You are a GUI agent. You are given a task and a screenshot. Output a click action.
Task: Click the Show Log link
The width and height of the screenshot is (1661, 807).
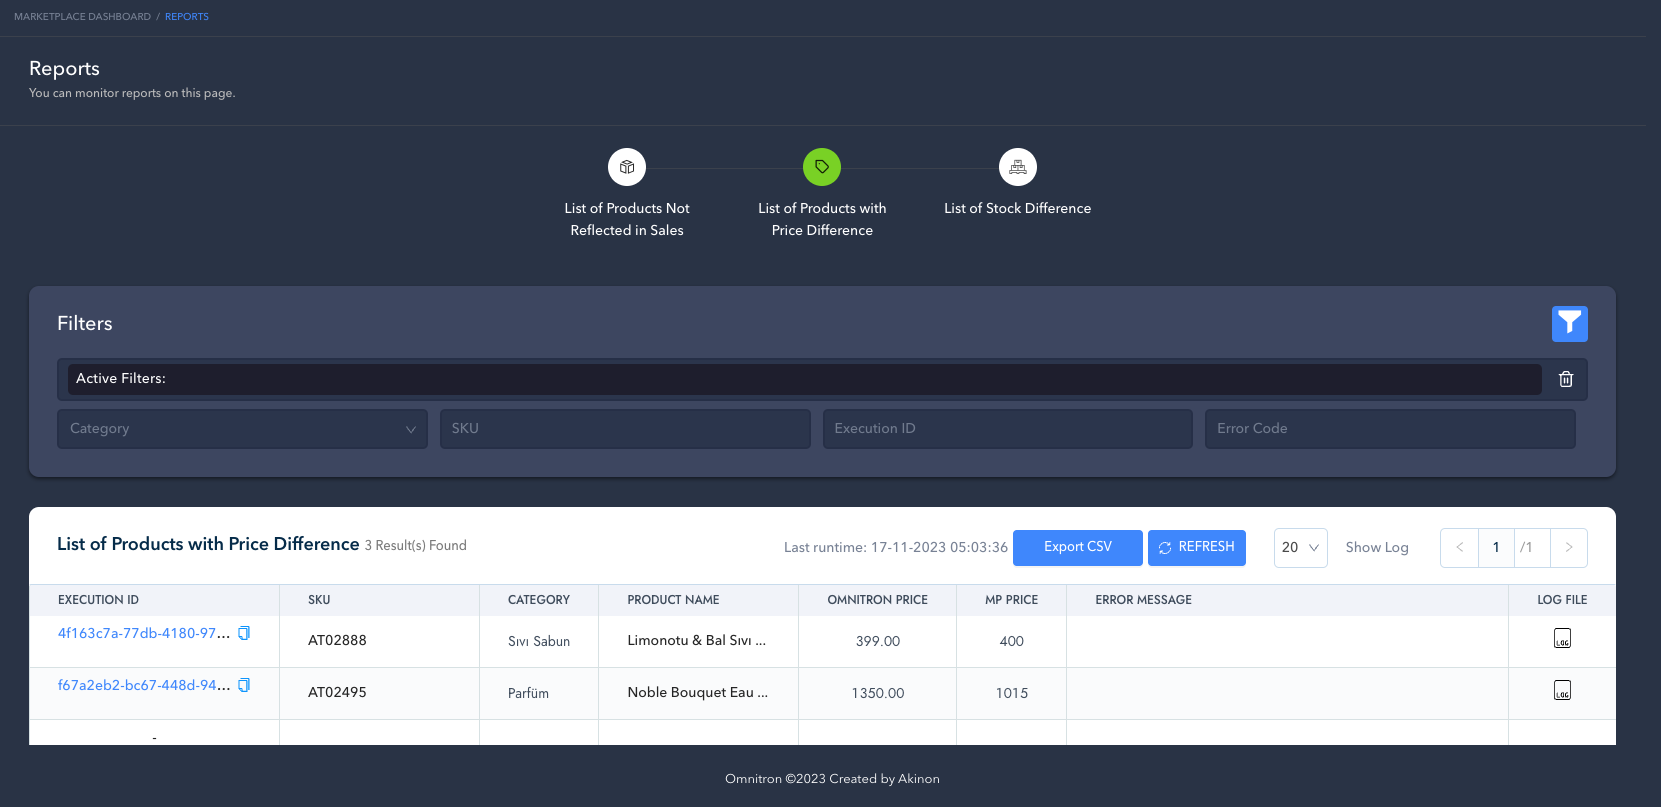click(1376, 548)
